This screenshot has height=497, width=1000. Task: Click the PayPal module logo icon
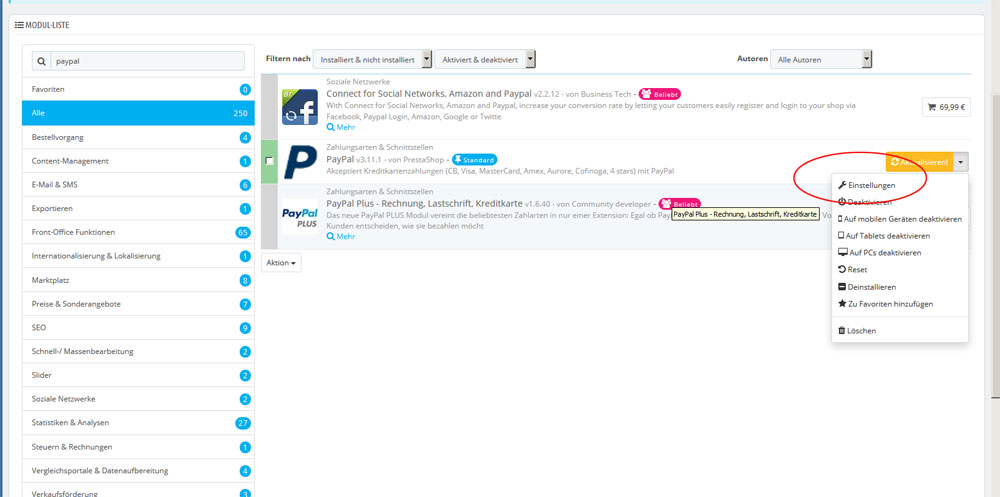300,161
